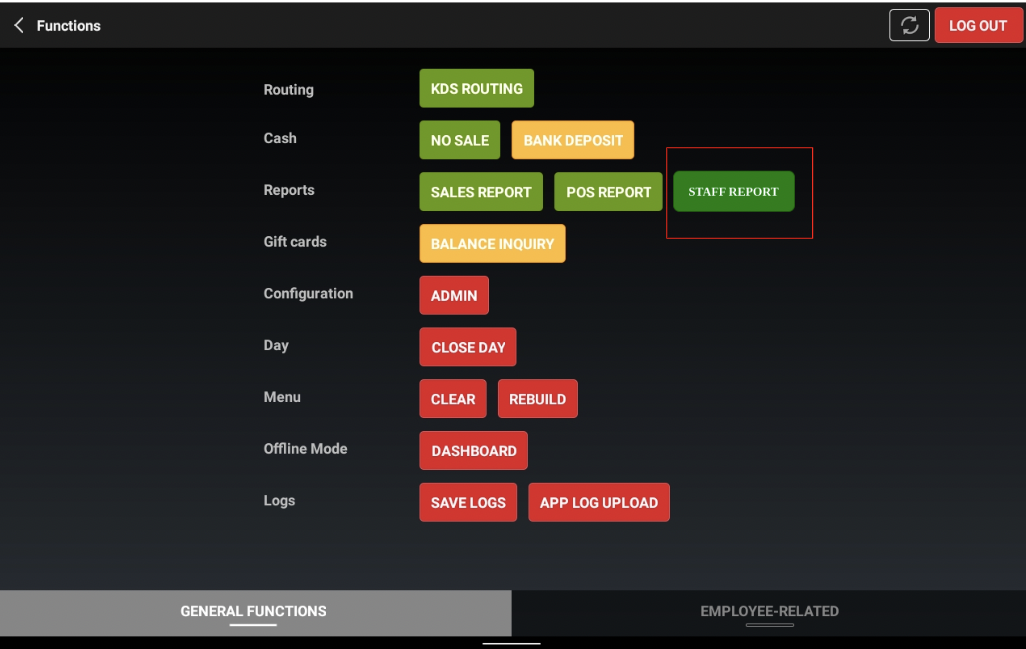Open BANK DEPOSIT
The width and height of the screenshot is (1026, 649).
(x=573, y=140)
